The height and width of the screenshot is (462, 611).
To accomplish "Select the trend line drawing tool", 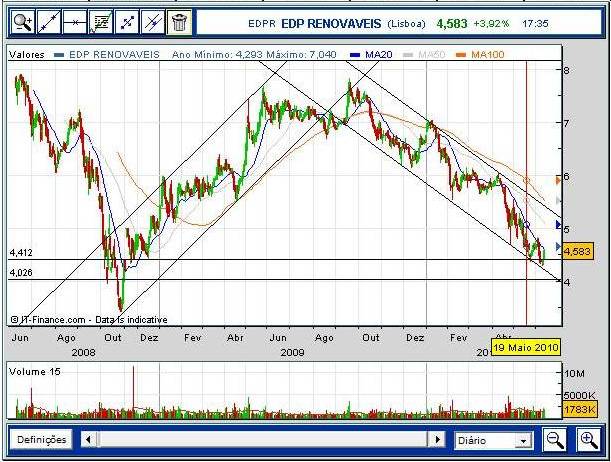I will 49,23.
